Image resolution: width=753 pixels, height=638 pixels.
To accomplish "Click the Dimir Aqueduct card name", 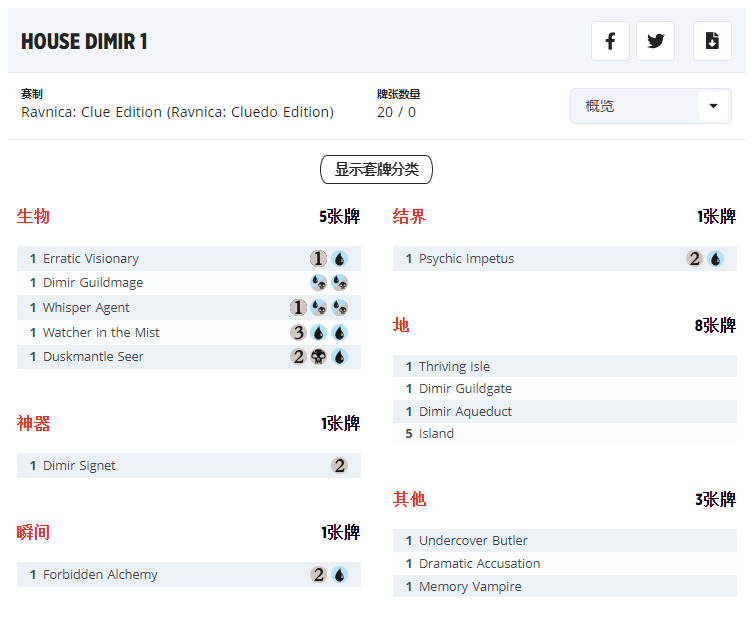I will click(465, 411).
